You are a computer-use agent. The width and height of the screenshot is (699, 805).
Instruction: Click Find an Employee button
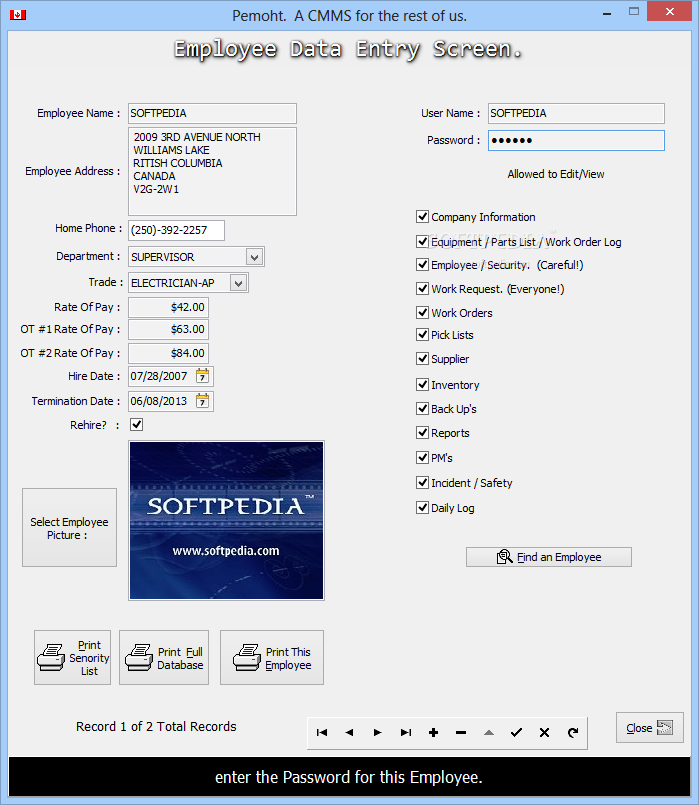coord(549,557)
